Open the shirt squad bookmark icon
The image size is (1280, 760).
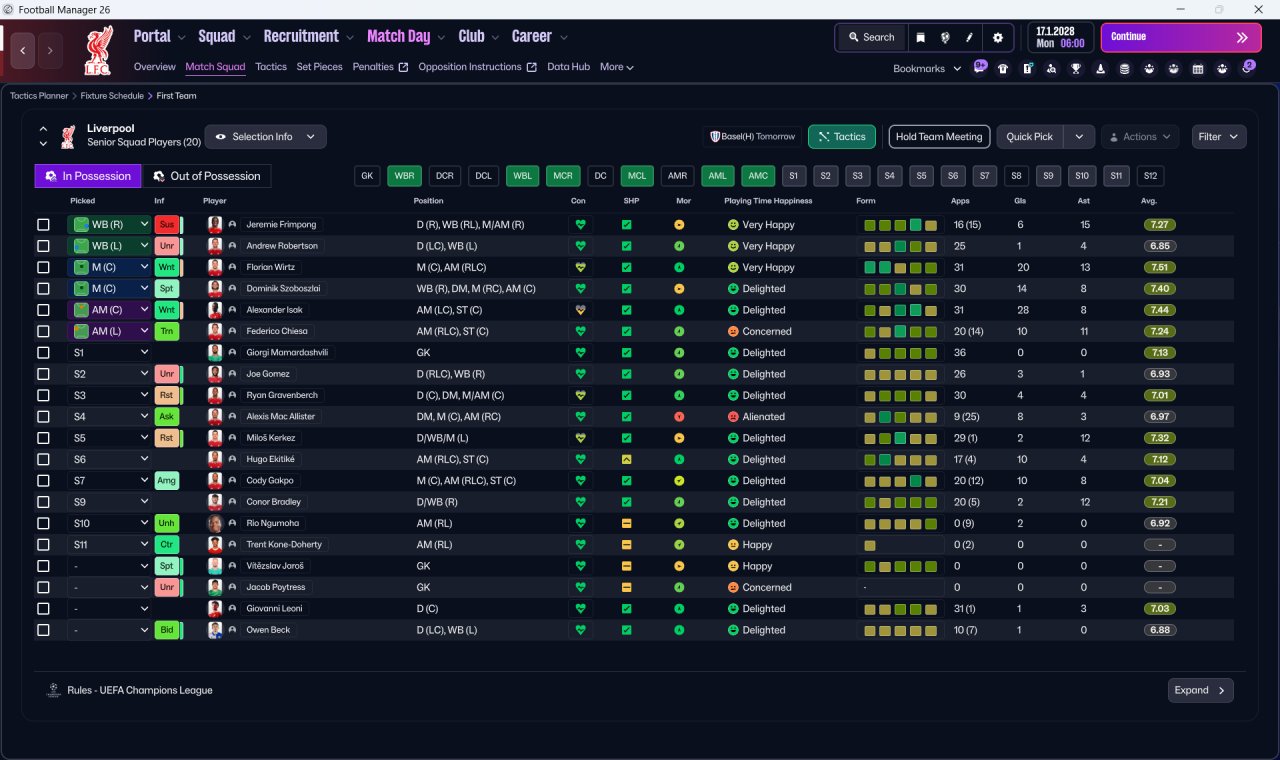[1003, 69]
